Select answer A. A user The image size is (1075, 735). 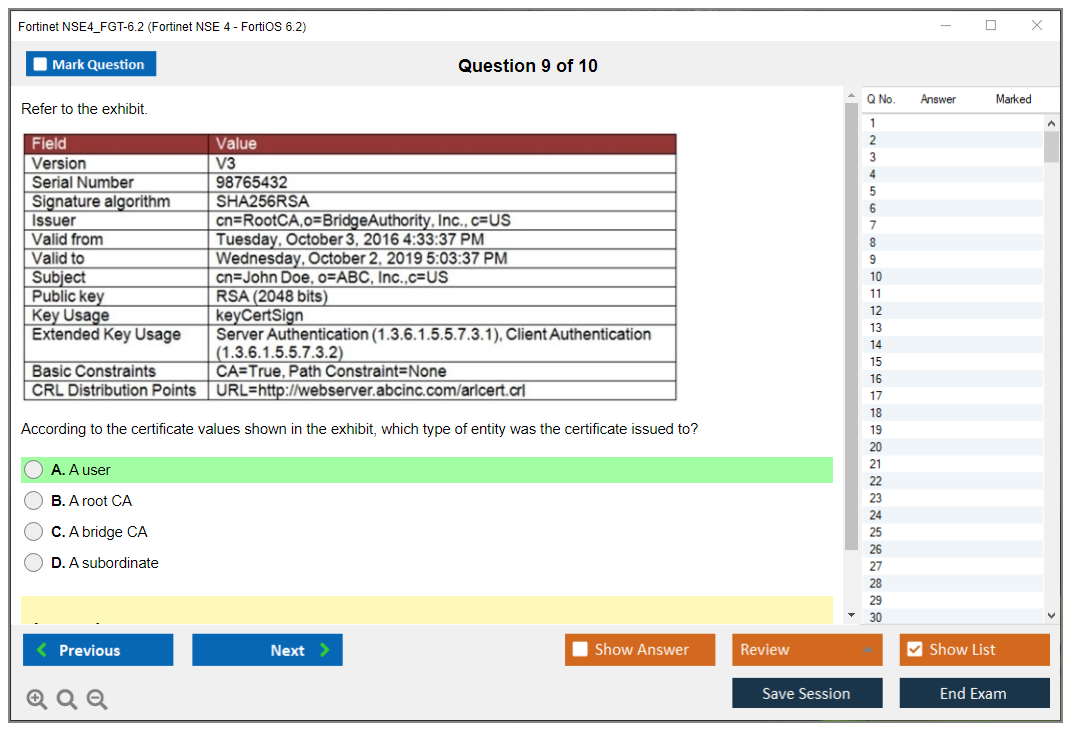[34, 470]
